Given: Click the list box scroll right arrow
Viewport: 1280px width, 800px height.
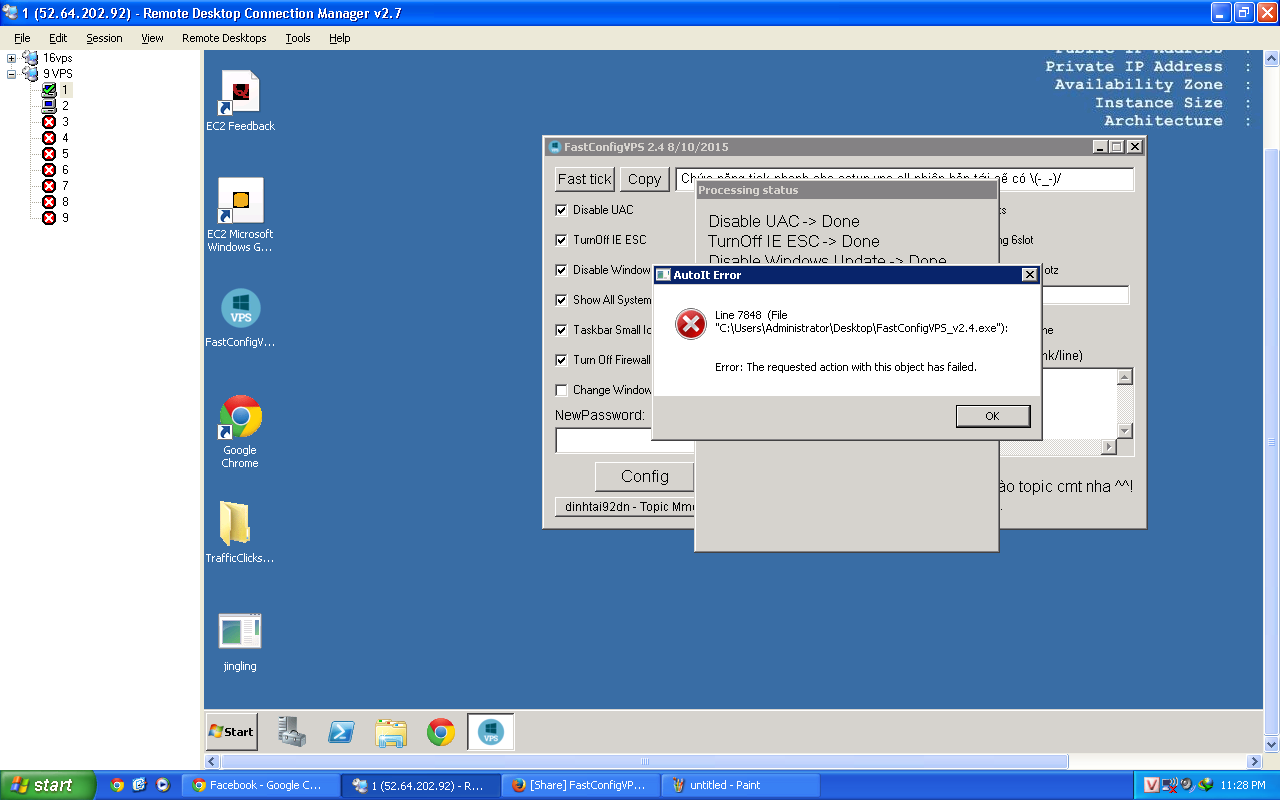Looking at the screenshot, I should click(1108, 447).
